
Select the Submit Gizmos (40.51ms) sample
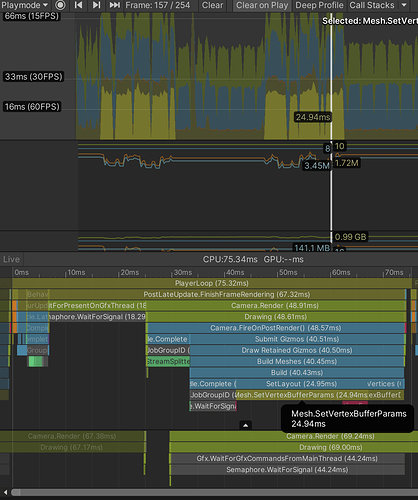tap(297, 339)
